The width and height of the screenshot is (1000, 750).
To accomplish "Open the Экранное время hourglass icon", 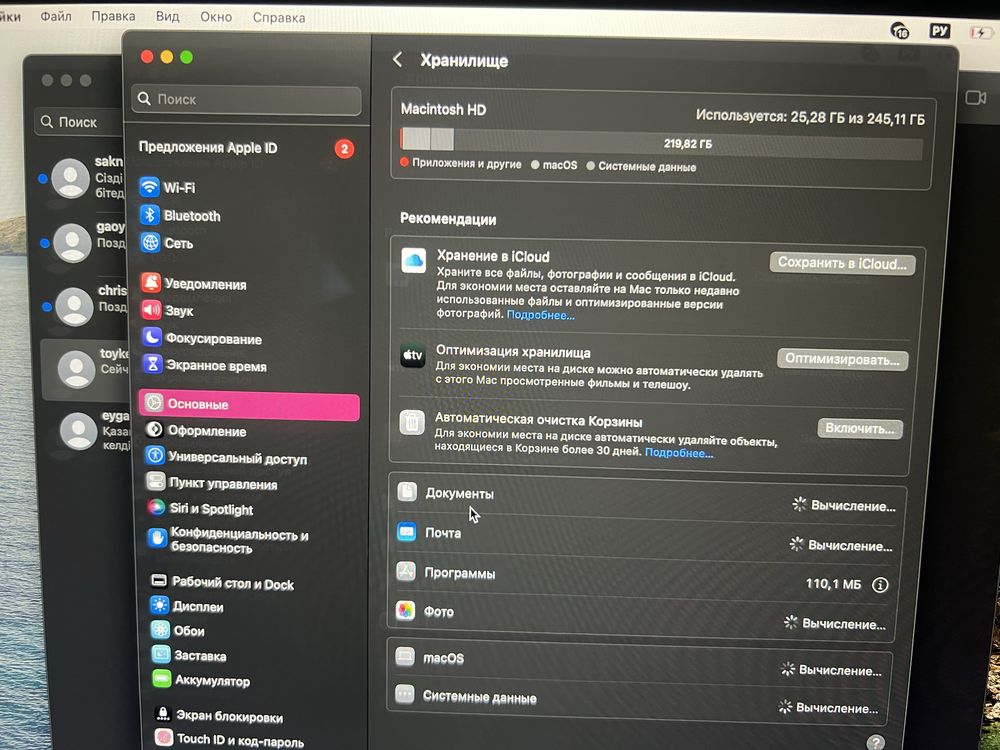I will 153,365.
